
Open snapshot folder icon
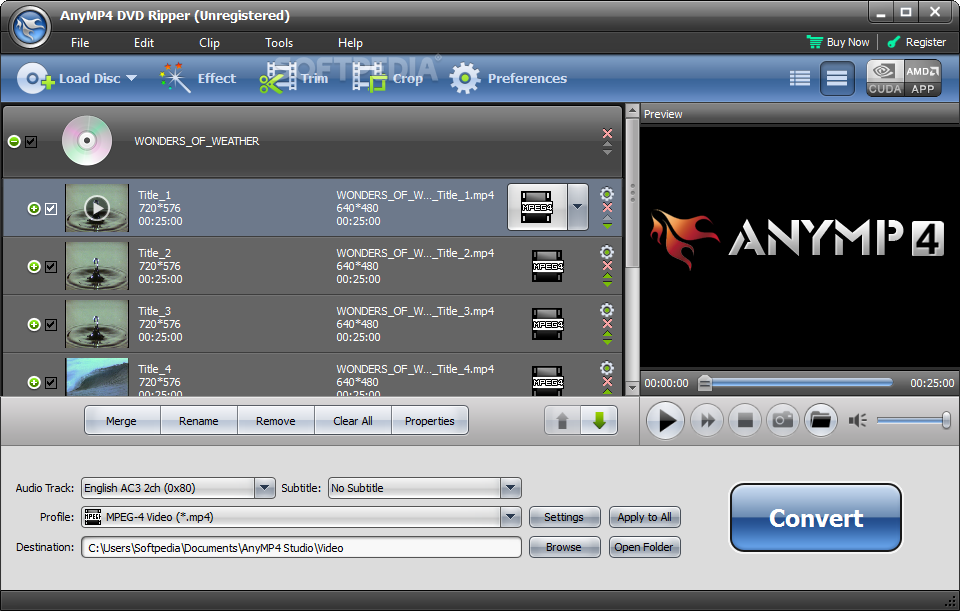click(x=820, y=421)
